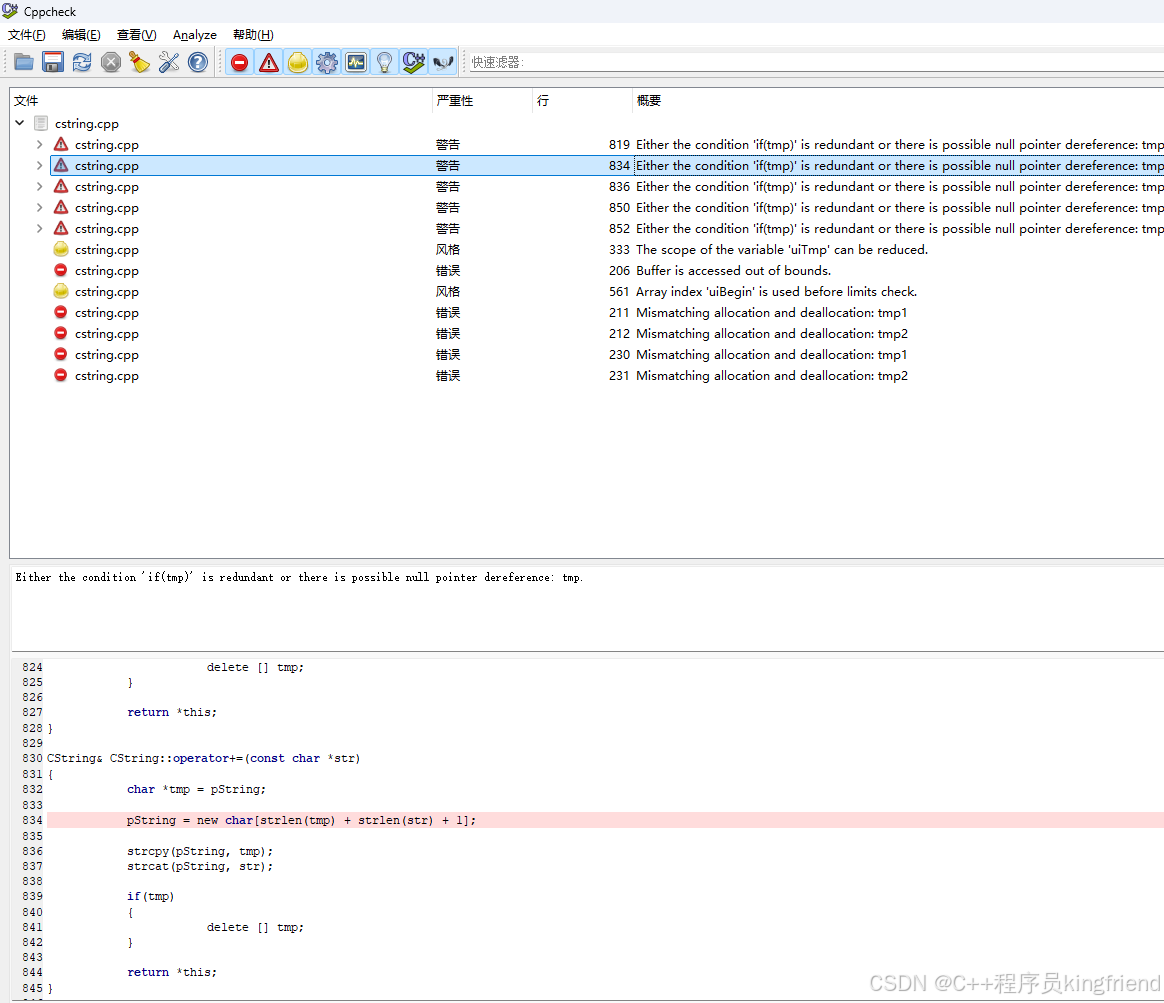
Task: Open the 帮助(H) menu
Action: click(253, 35)
